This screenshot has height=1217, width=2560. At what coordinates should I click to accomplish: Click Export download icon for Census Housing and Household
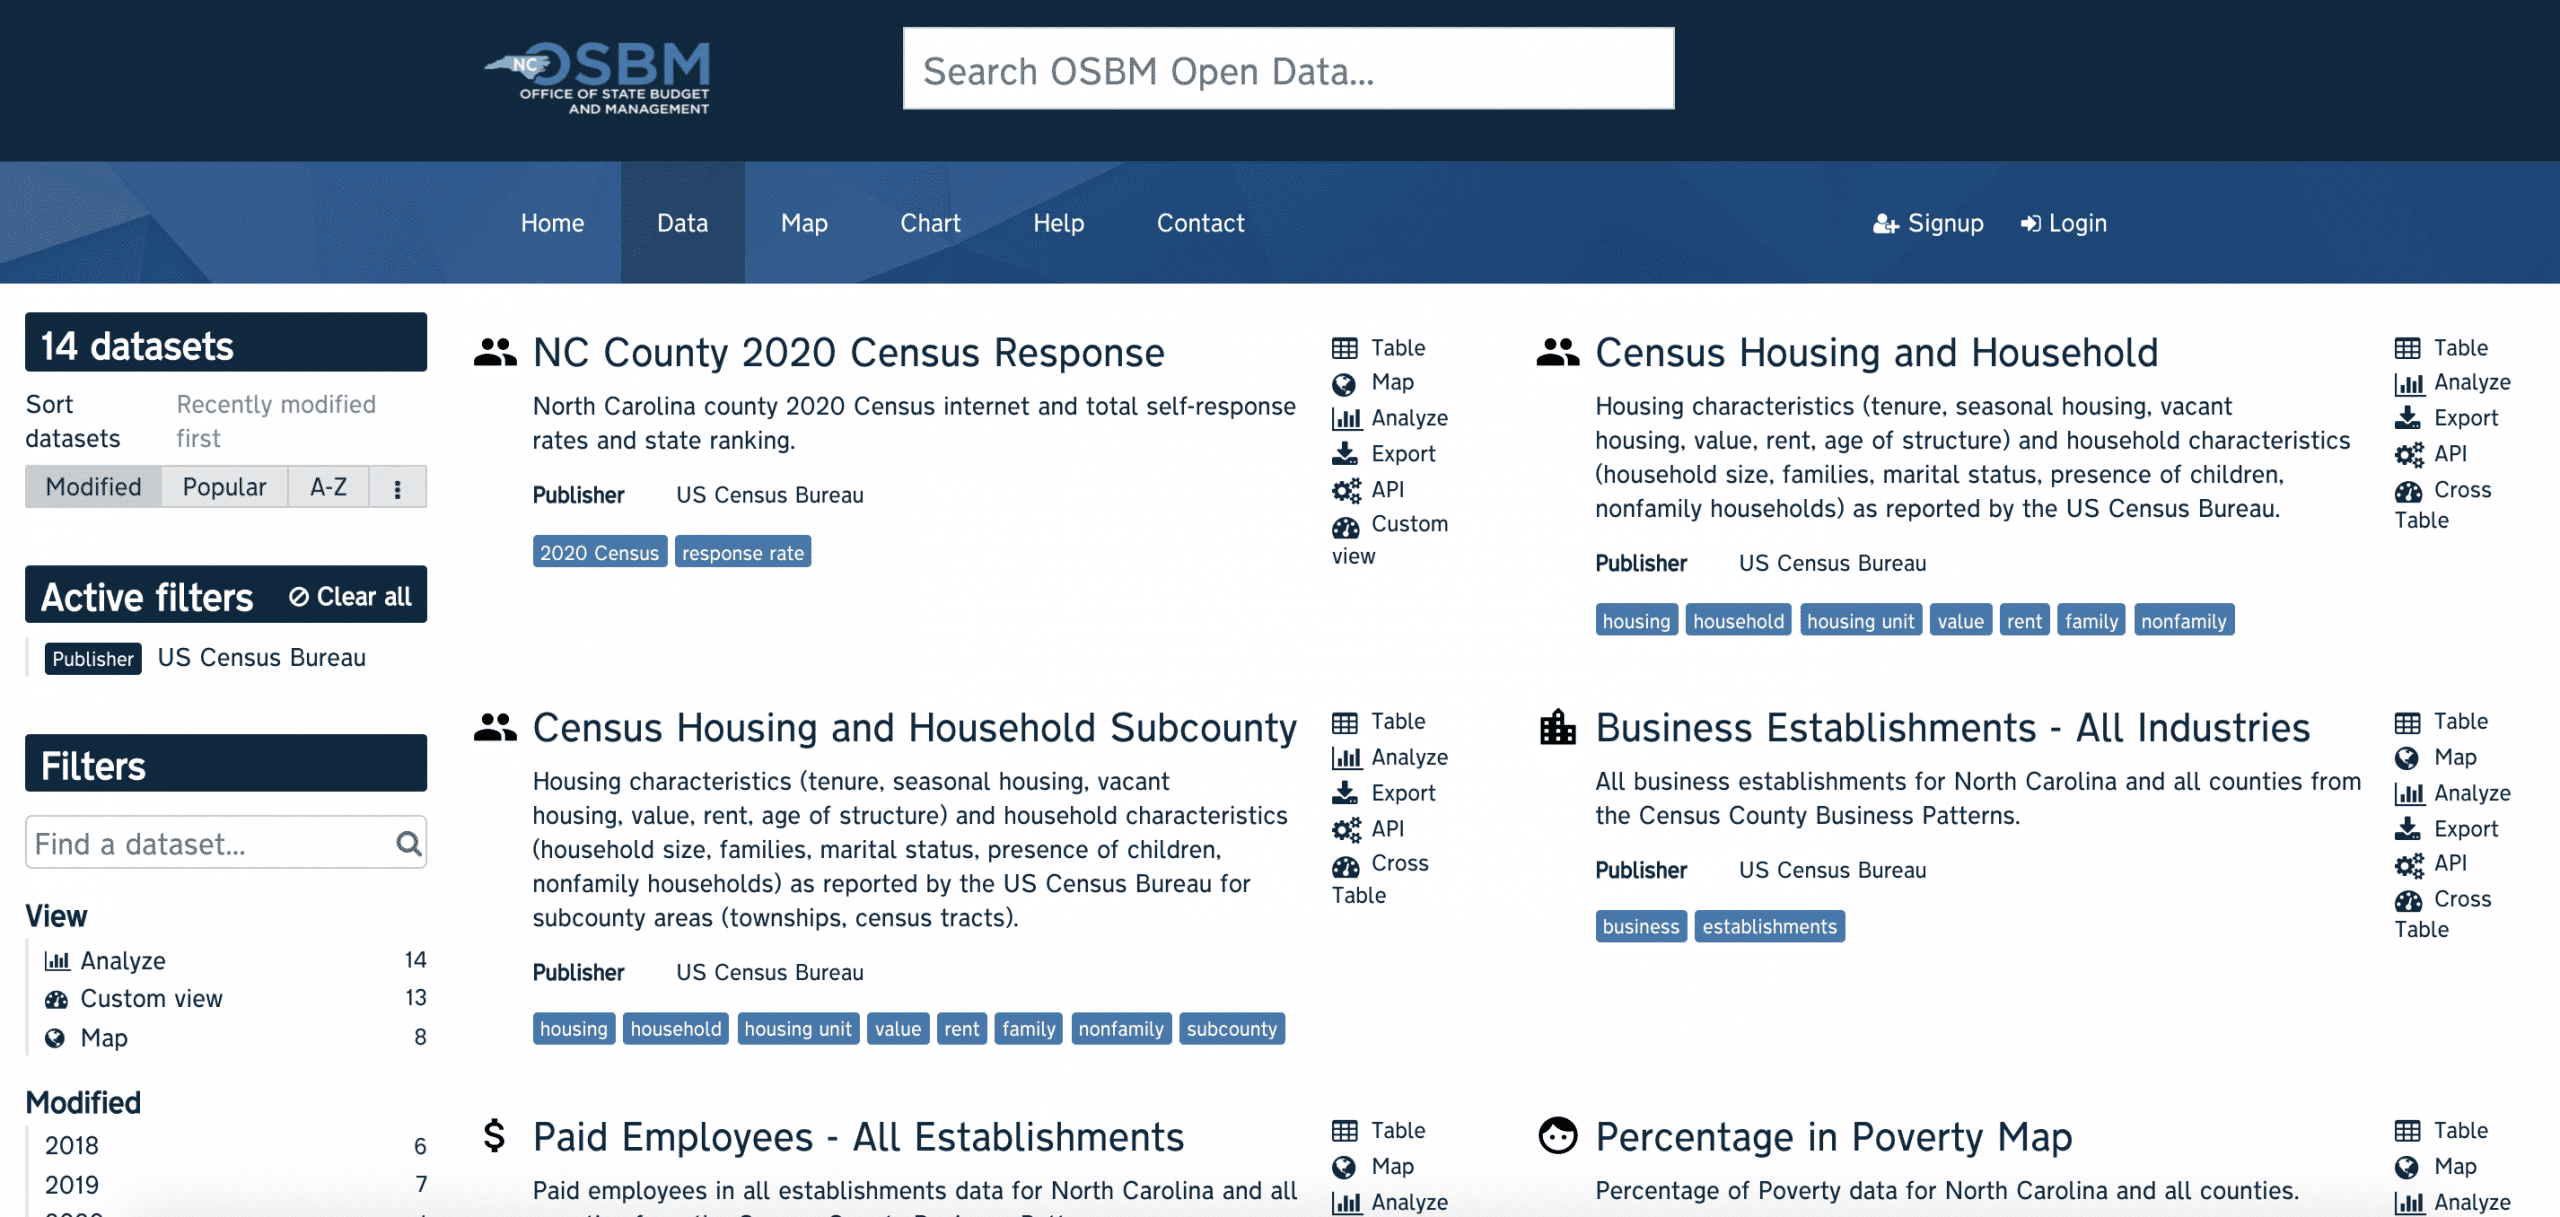pyautogui.click(x=2407, y=418)
